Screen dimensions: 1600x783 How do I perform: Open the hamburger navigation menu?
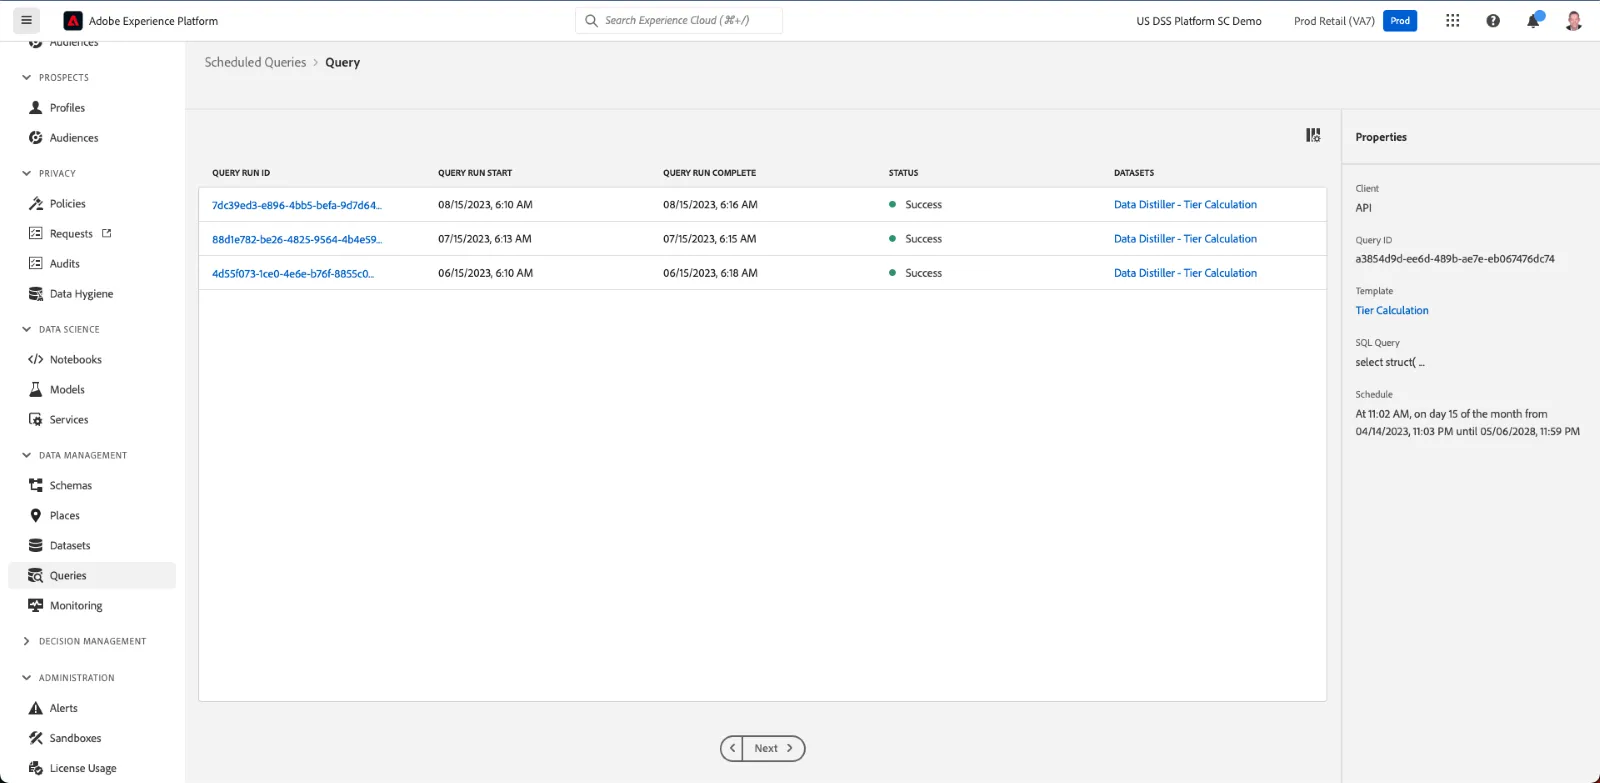click(x=26, y=20)
